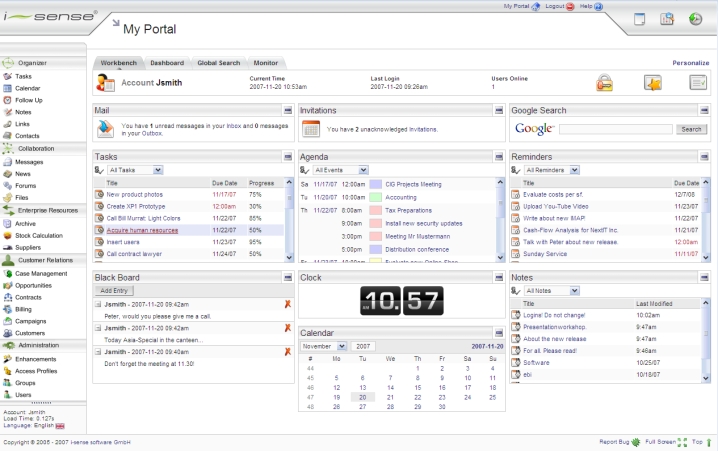The height and width of the screenshot is (451, 718).
Task: Open the November month dropdown in Calendar
Action: coord(323,346)
